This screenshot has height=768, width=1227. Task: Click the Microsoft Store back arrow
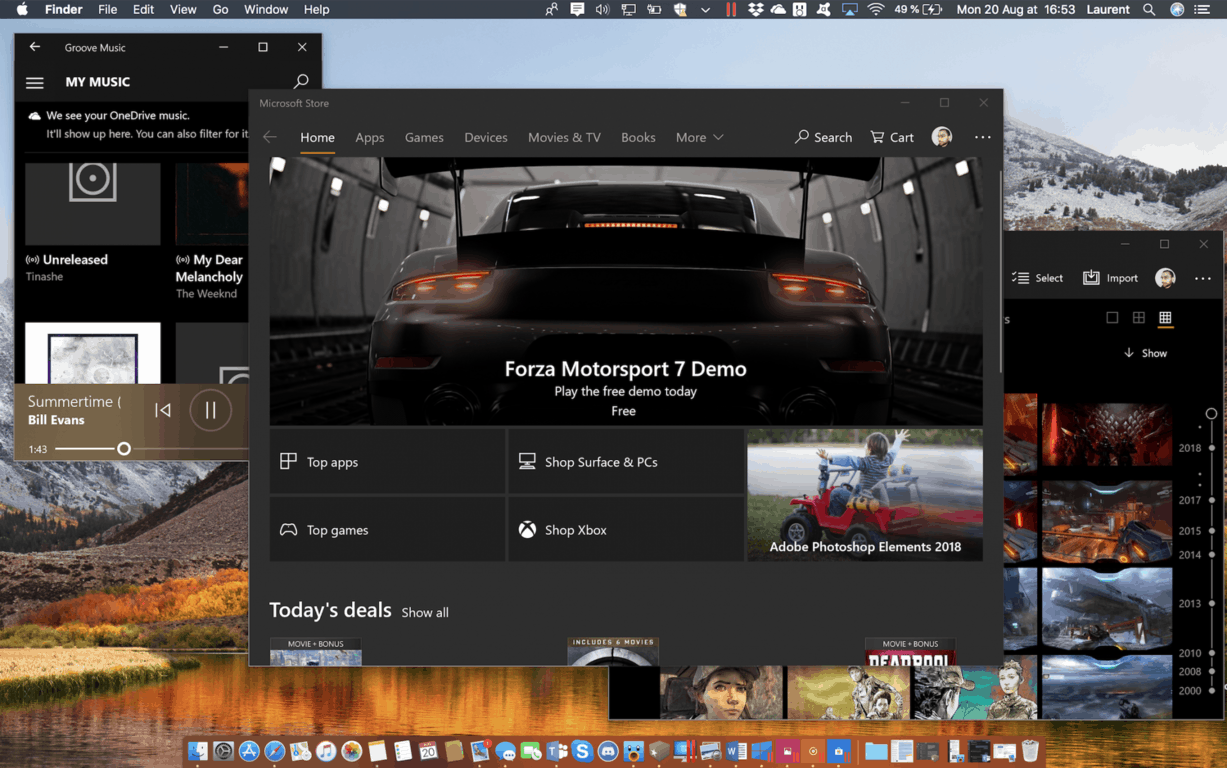(x=270, y=137)
